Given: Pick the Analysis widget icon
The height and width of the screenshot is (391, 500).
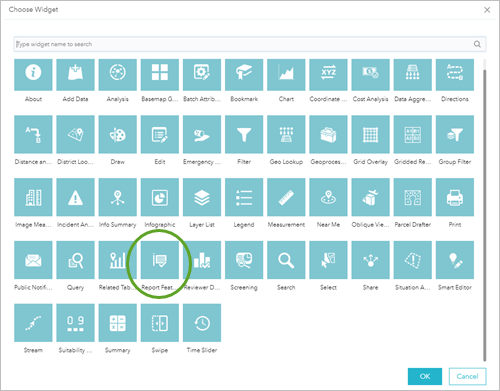Looking at the screenshot, I should pyautogui.click(x=117, y=75).
